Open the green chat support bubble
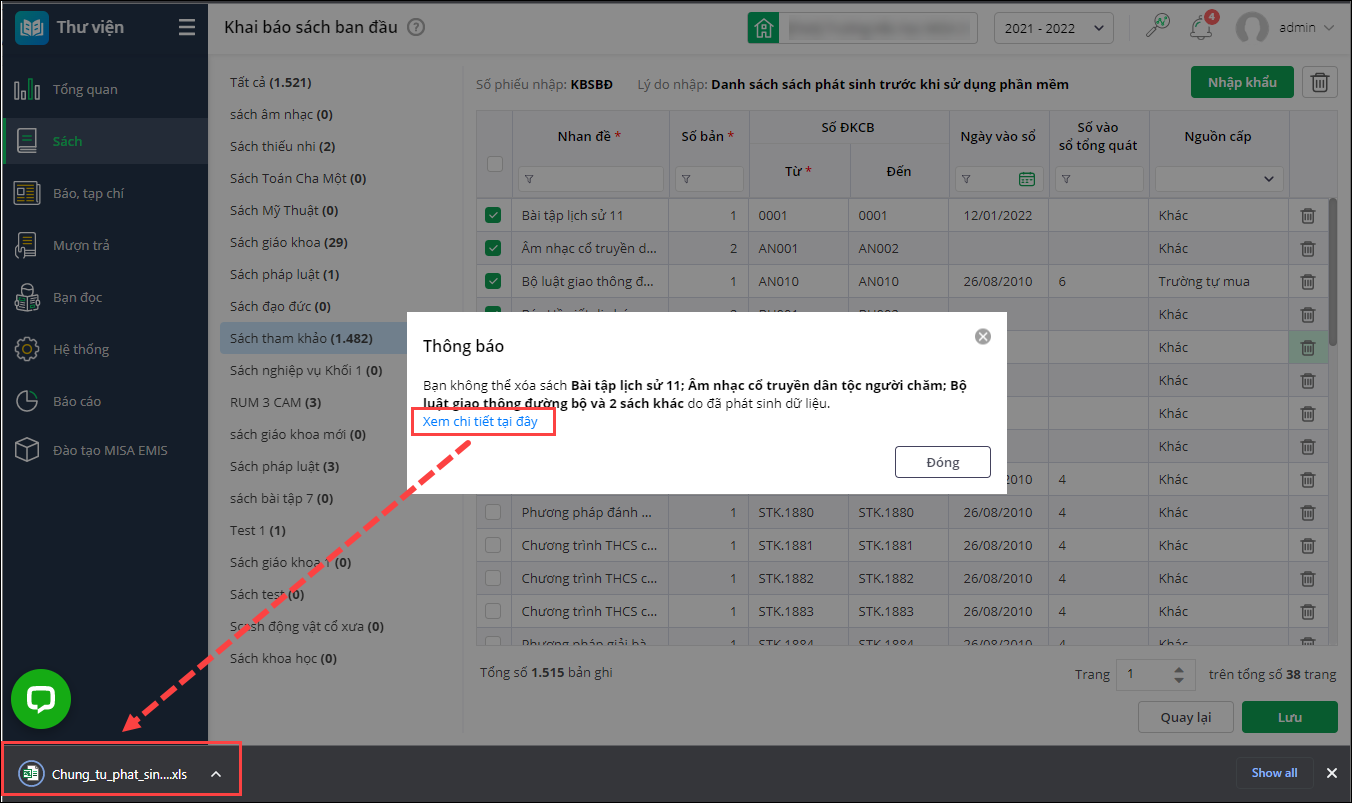The image size is (1352, 803). 41,698
